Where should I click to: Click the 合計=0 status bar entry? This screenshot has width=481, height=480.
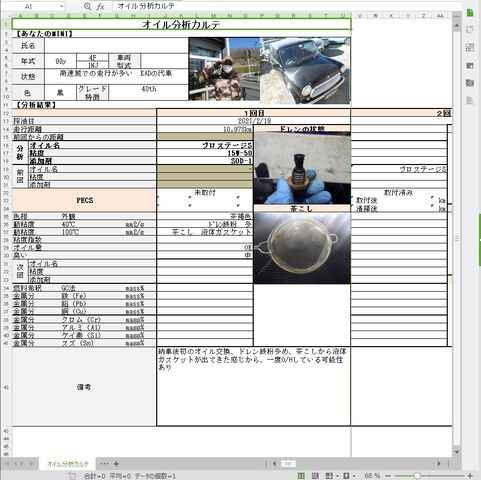click(x=95, y=476)
